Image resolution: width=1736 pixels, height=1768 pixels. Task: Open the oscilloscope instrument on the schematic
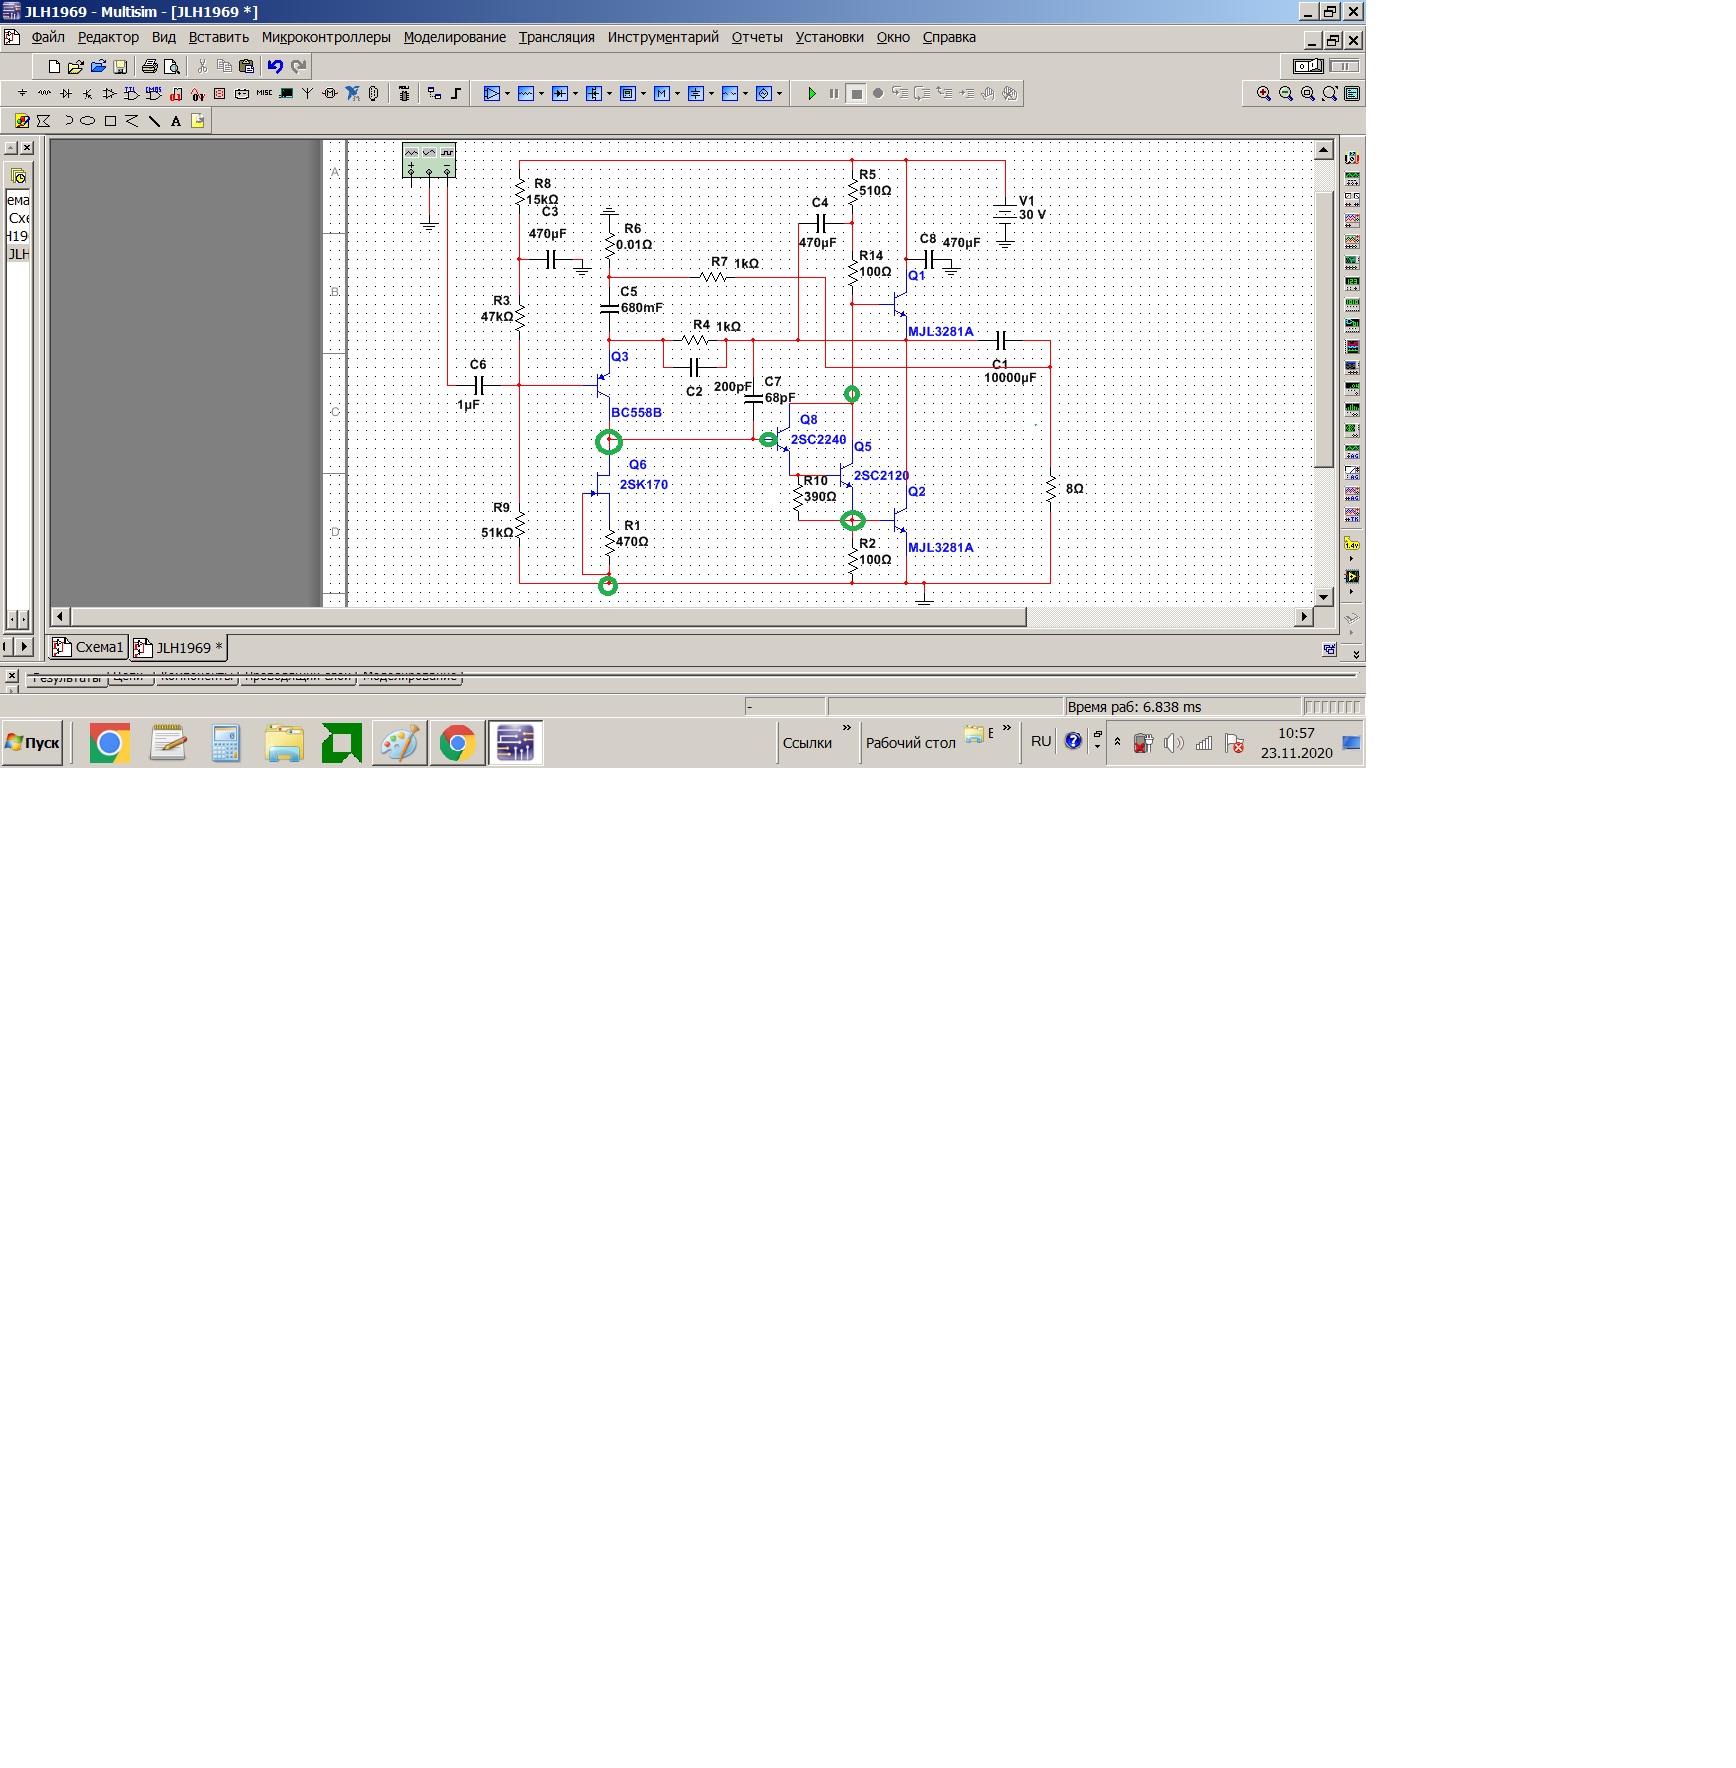[x=429, y=160]
